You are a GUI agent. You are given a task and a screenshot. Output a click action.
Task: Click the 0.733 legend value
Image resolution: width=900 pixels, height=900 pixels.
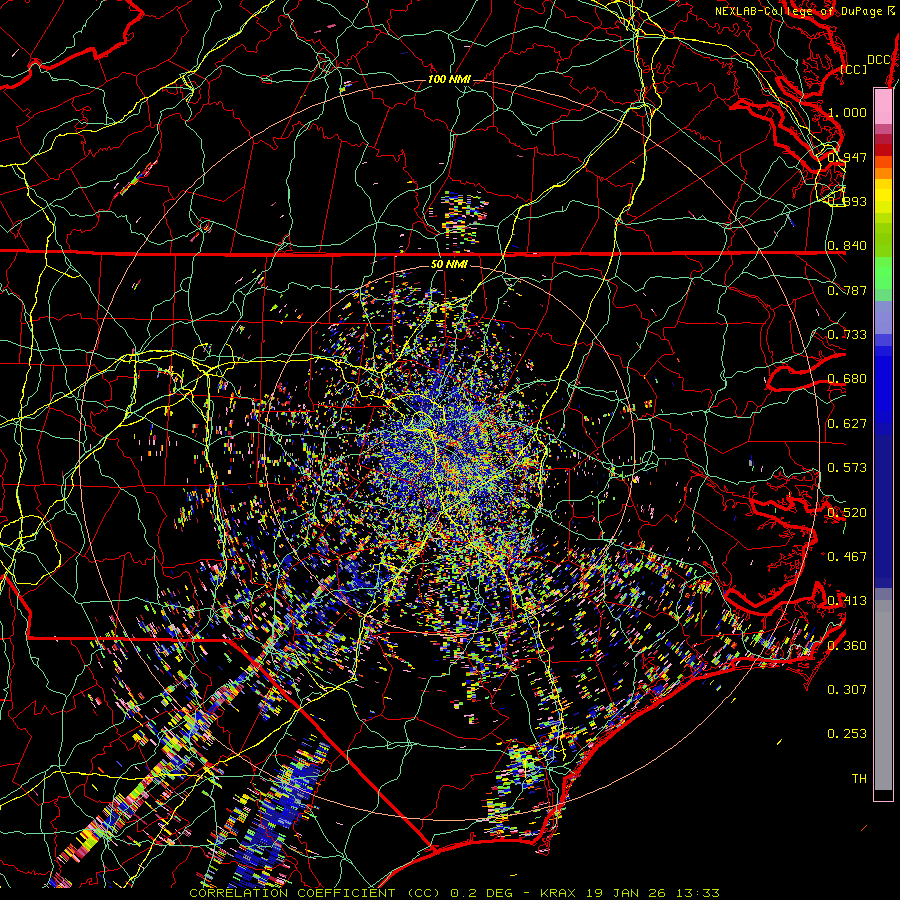tap(847, 335)
